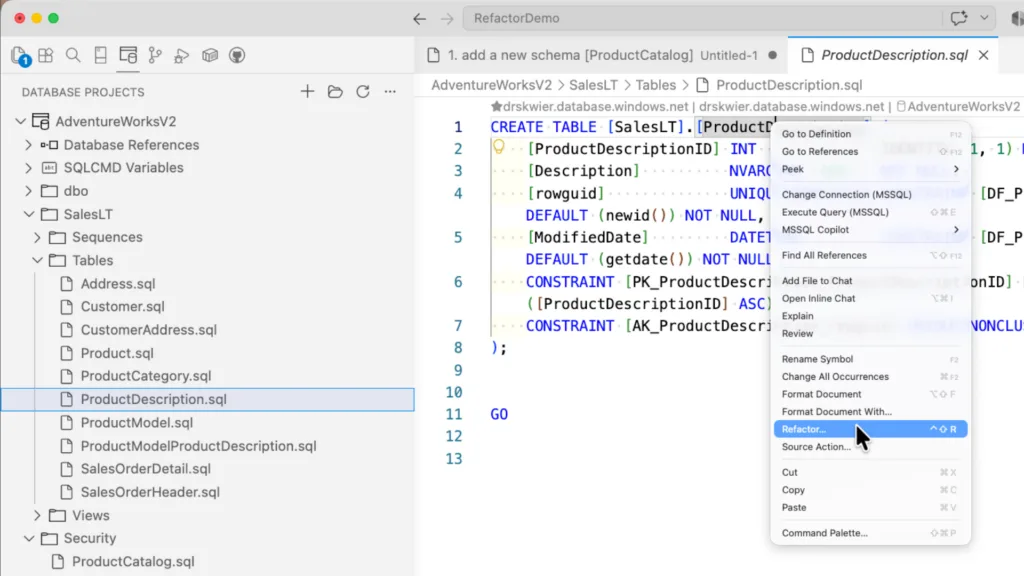
Task: Expand the SQLCMD Variables node
Action: click(28, 168)
